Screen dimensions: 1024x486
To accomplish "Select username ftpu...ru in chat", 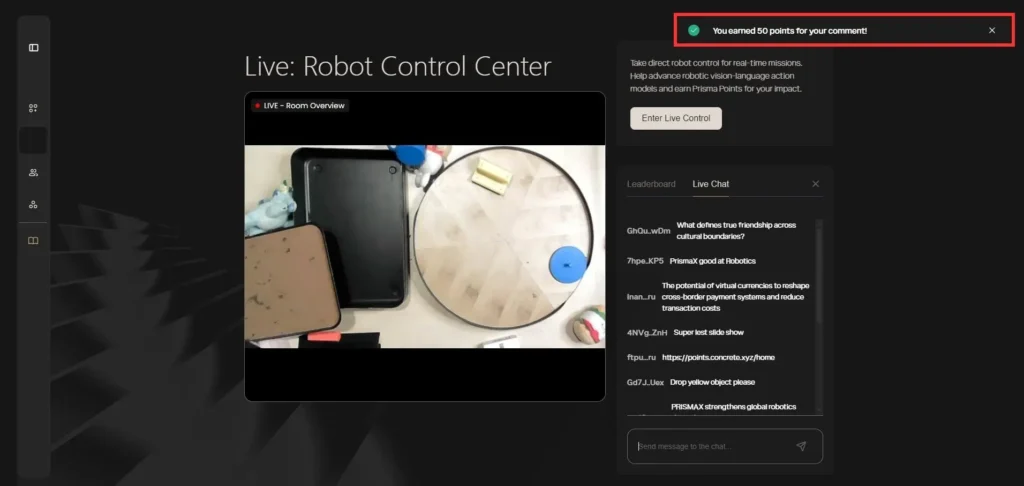I will point(641,357).
